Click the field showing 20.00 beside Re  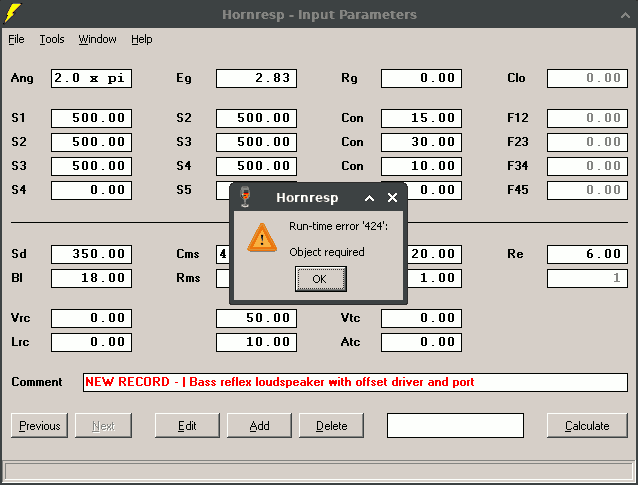[435, 254]
